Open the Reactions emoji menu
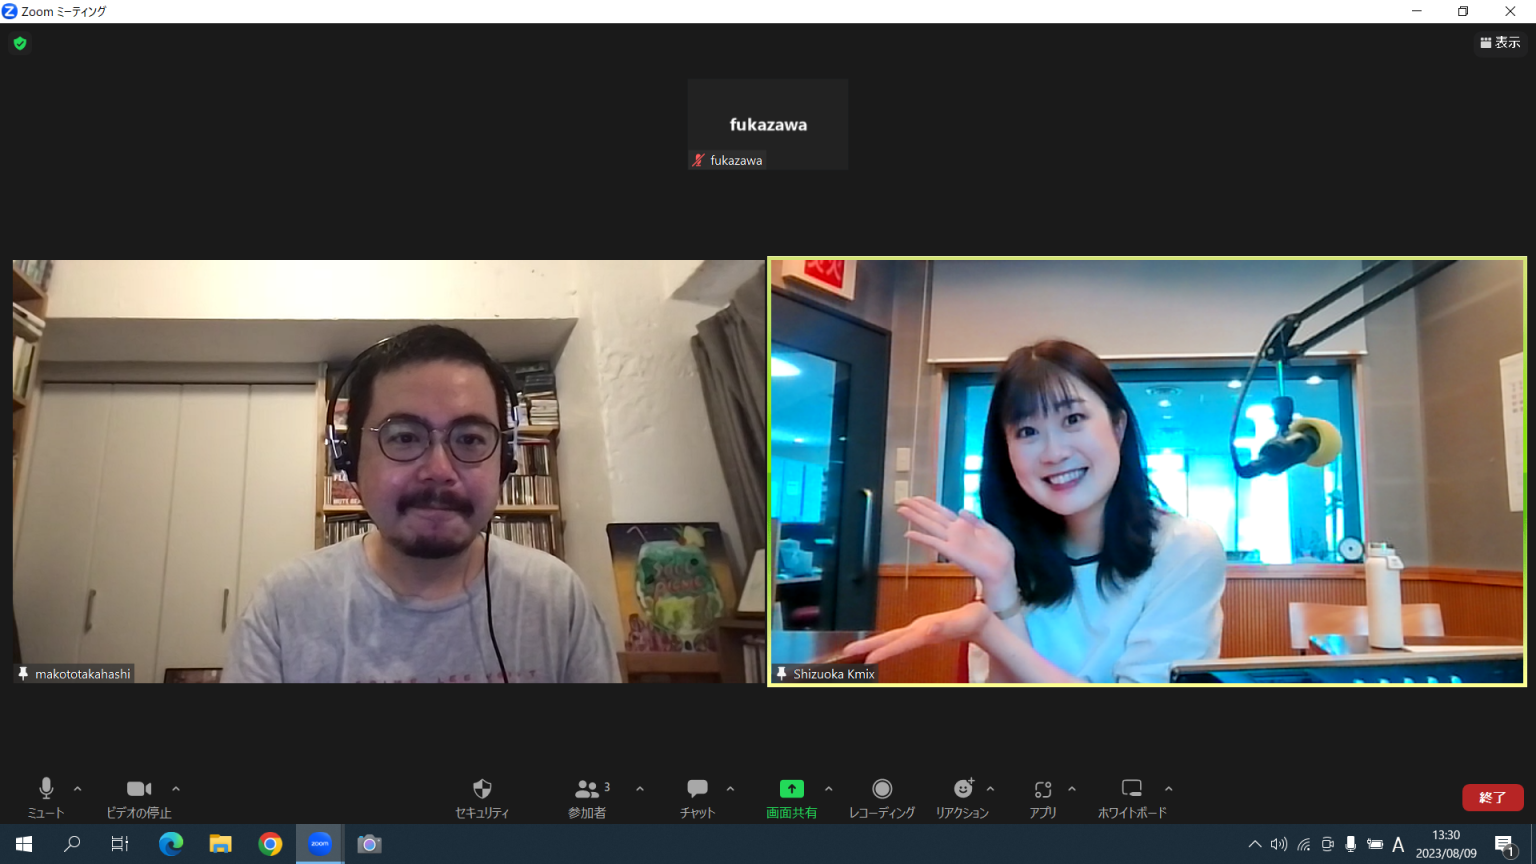The width and height of the screenshot is (1536, 864). point(962,797)
